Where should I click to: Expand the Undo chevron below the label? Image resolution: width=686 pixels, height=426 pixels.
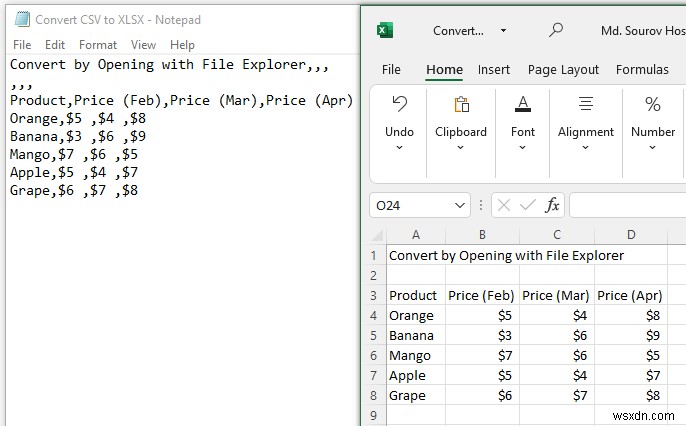click(x=399, y=148)
